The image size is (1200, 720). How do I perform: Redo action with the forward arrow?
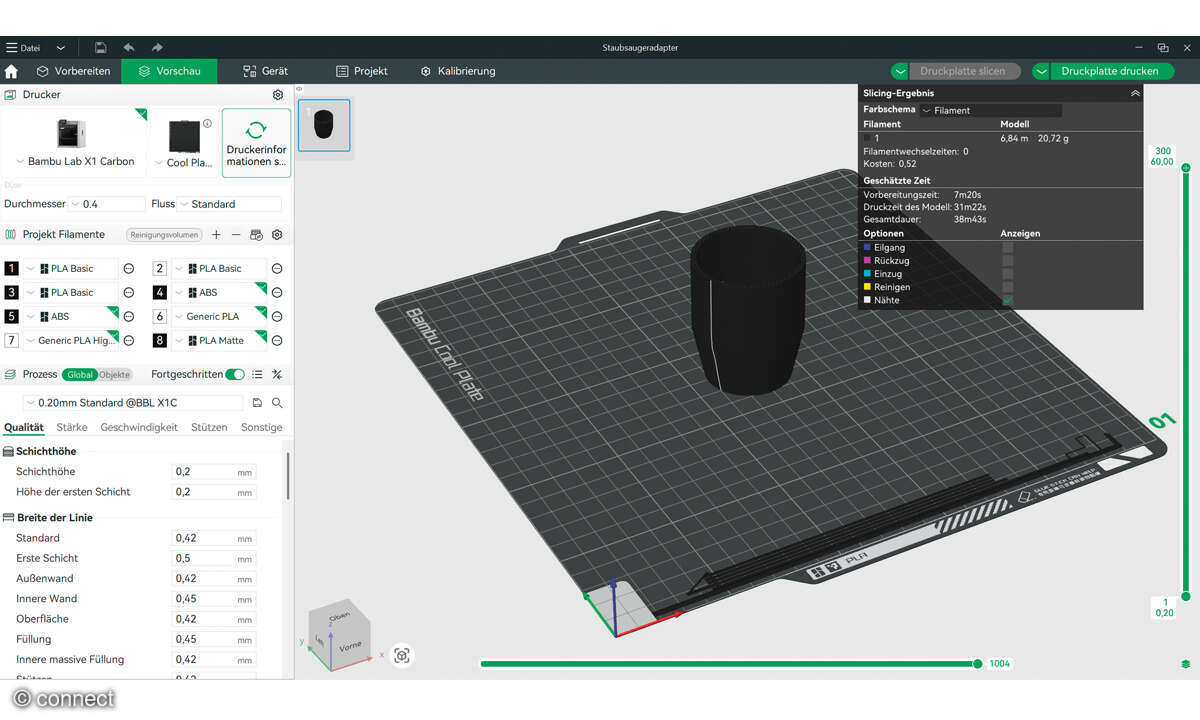tap(157, 47)
